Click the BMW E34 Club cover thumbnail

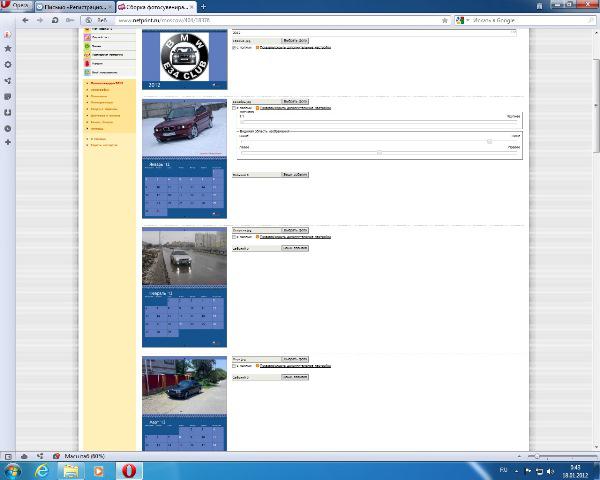(x=184, y=59)
